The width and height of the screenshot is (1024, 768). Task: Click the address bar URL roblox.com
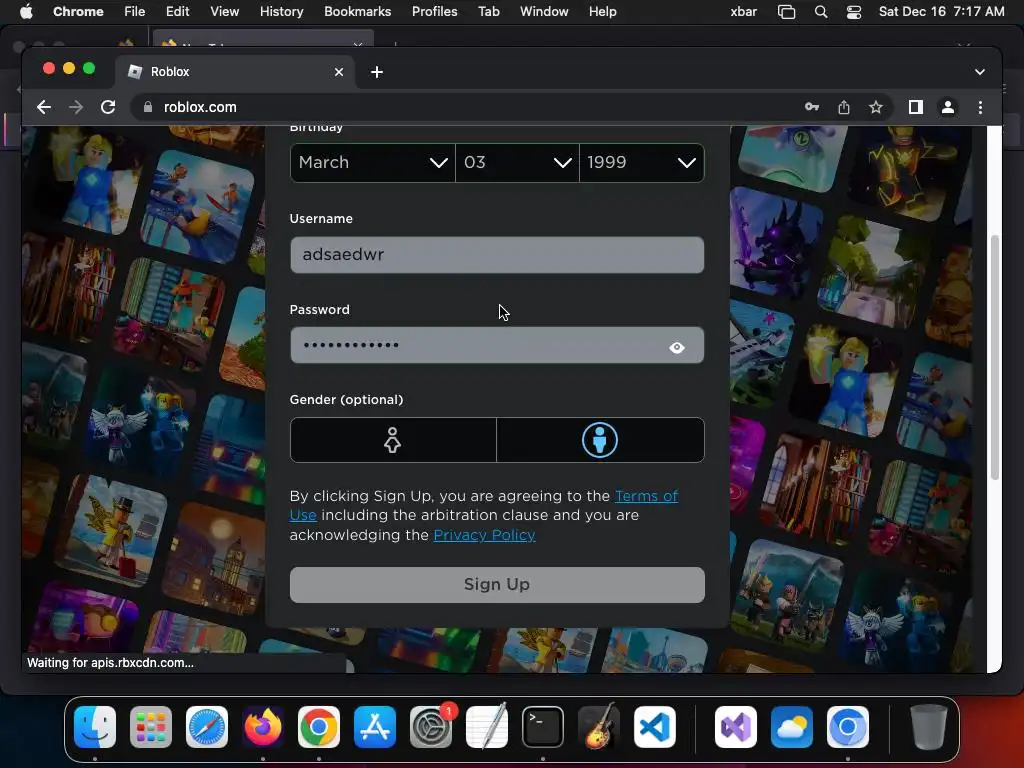pos(200,107)
